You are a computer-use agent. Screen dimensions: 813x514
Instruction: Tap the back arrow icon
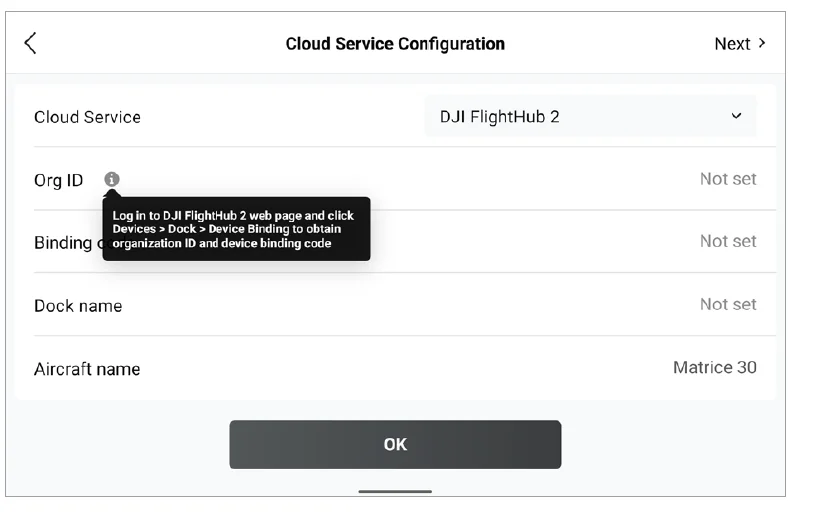[30, 43]
